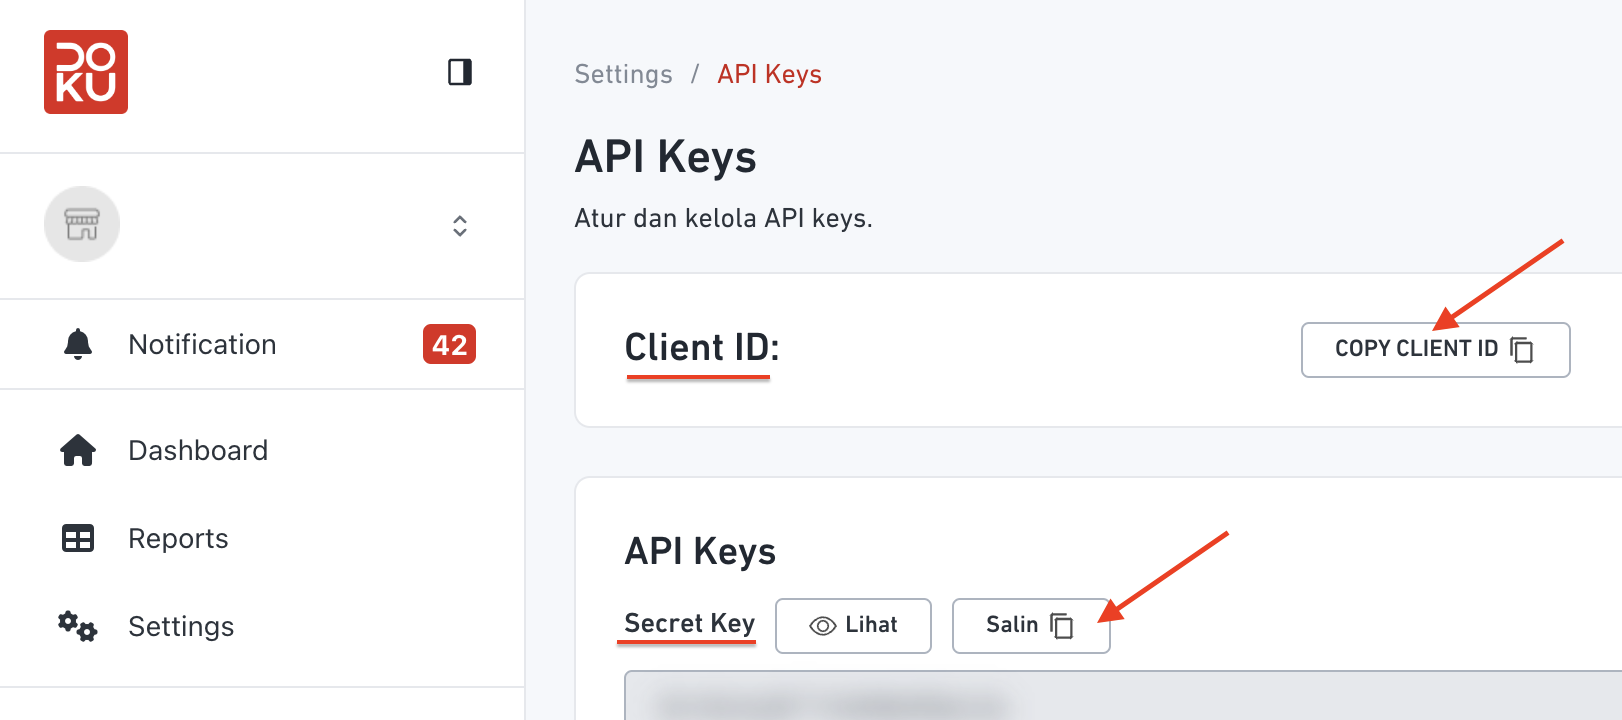The image size is (1622, 720).
Task: Show the Secret Key with Lihat
Action: tap(853, 626)
